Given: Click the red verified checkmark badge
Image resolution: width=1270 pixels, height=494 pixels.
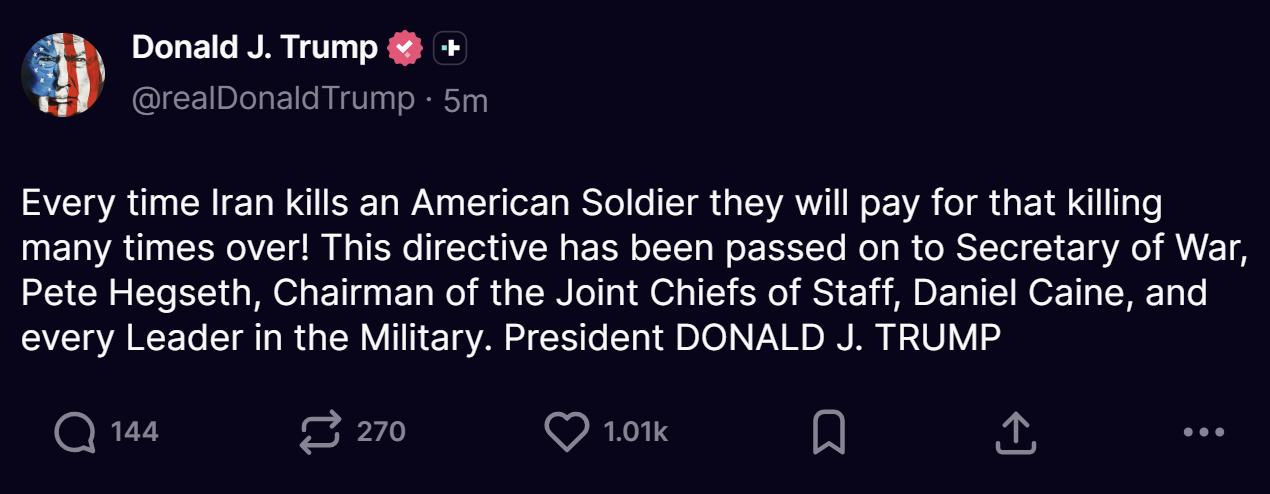Looking at the screenshot, I should click(405, 48).
